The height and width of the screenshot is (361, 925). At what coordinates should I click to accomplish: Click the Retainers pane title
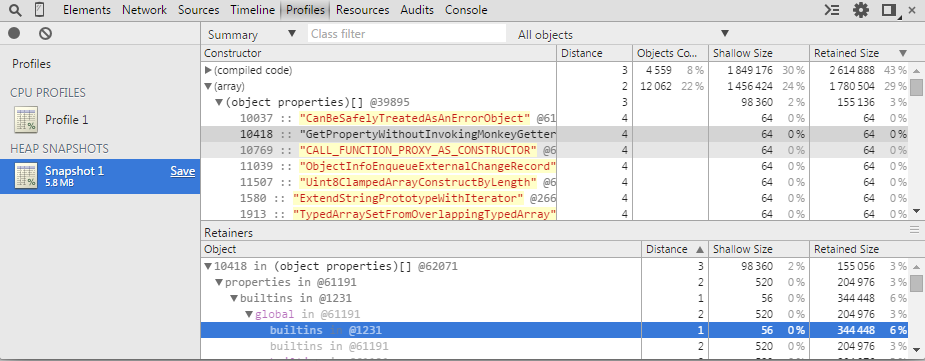[228, 233]
